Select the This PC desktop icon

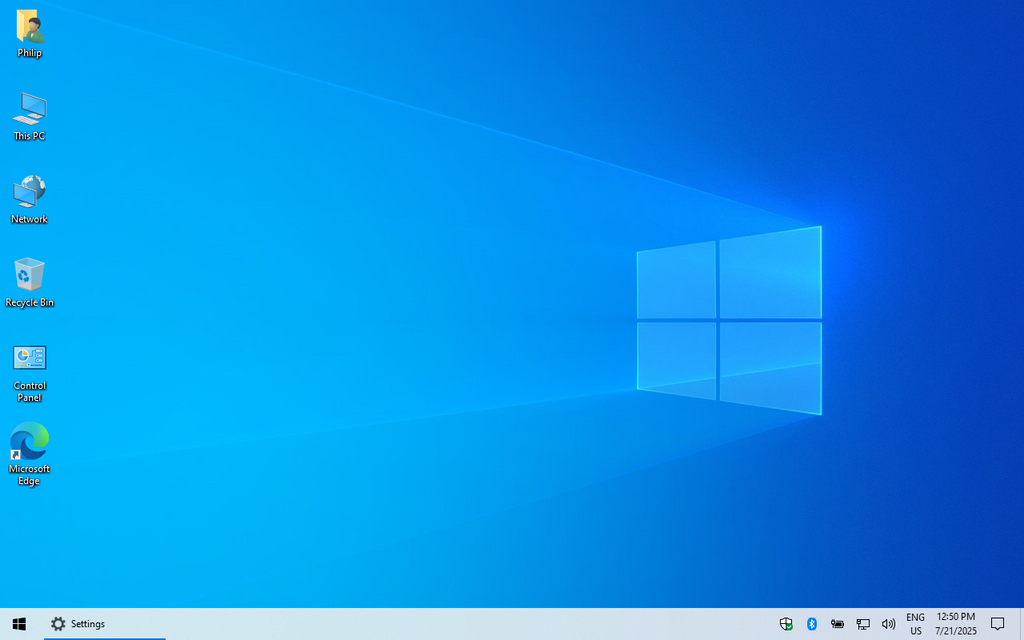(x=29, y=117)
